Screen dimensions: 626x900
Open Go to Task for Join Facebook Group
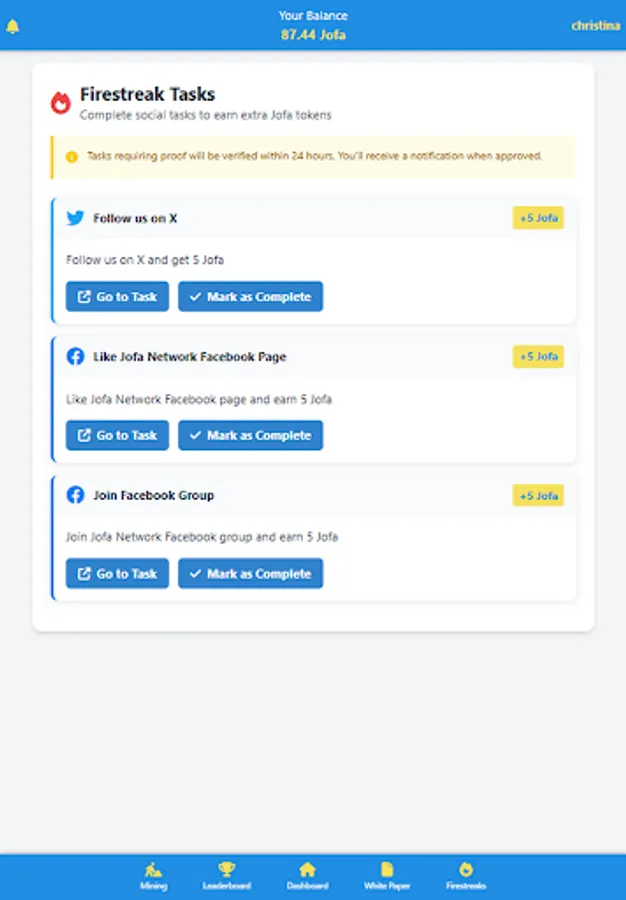[117, 574]
